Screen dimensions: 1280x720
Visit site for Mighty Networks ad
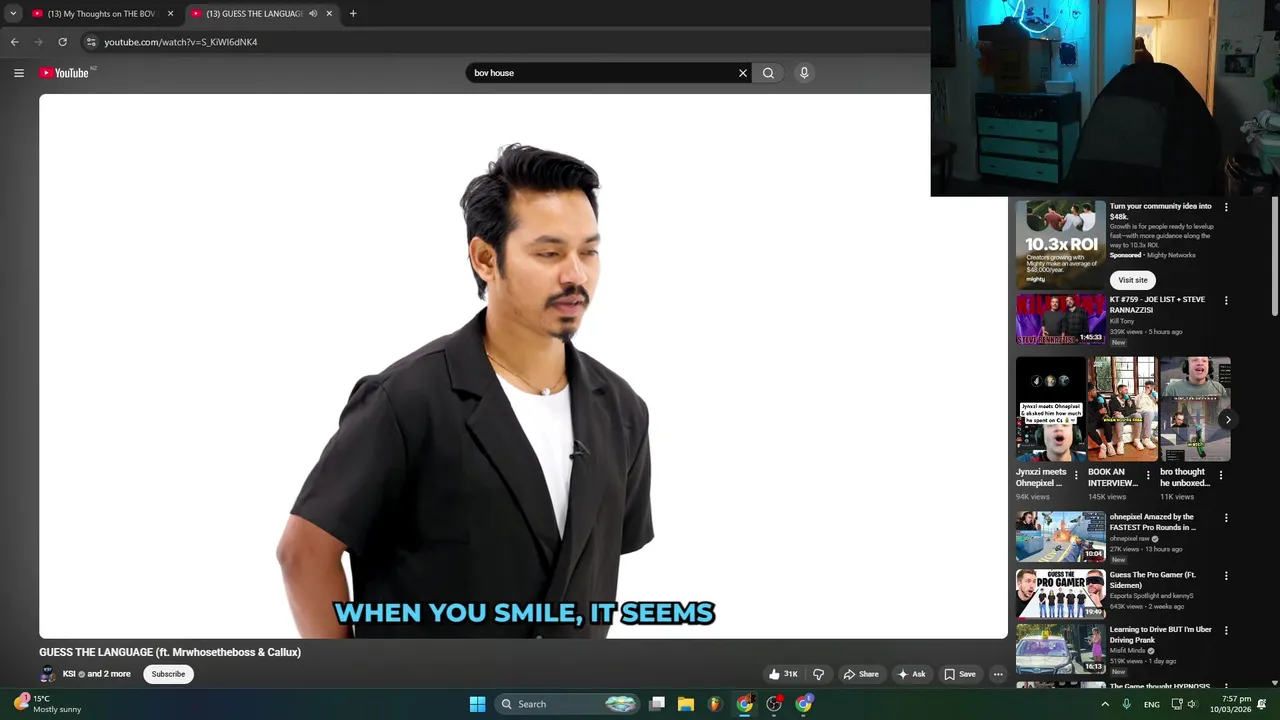coord(1133,280)
